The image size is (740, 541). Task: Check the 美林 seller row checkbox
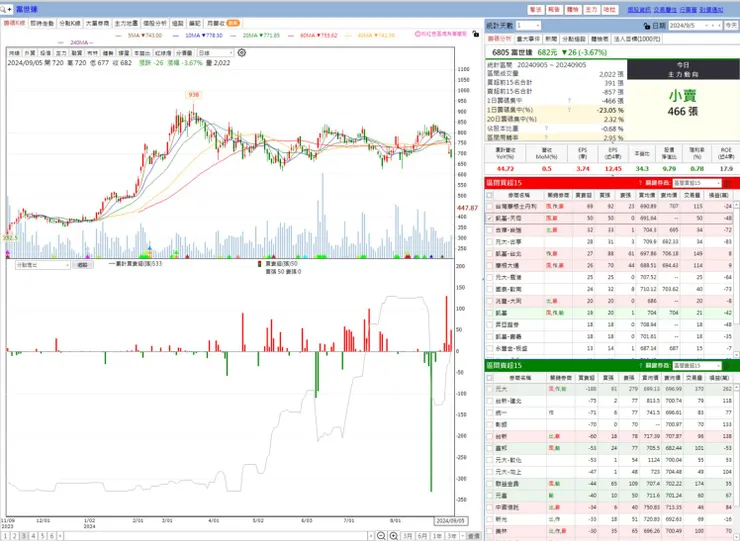coord(489,531)
